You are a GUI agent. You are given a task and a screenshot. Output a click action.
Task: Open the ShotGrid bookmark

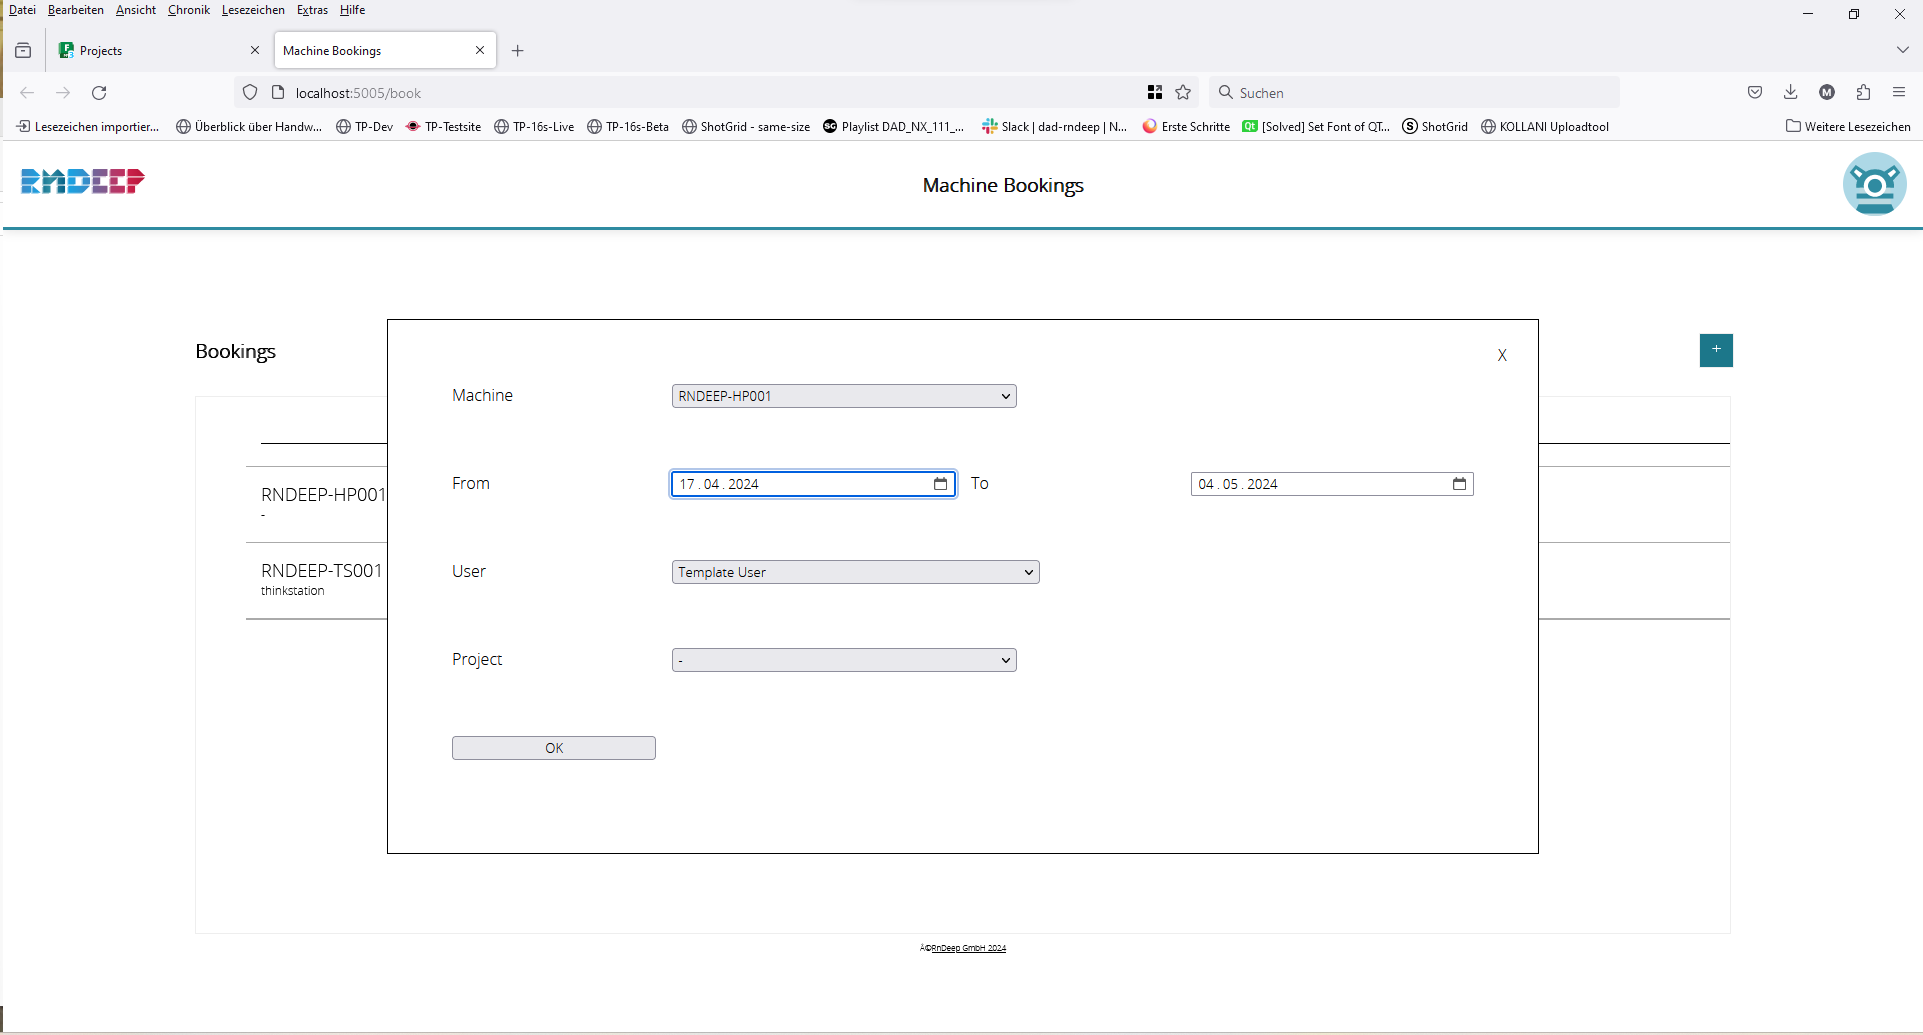click(x=1435, y=127)
